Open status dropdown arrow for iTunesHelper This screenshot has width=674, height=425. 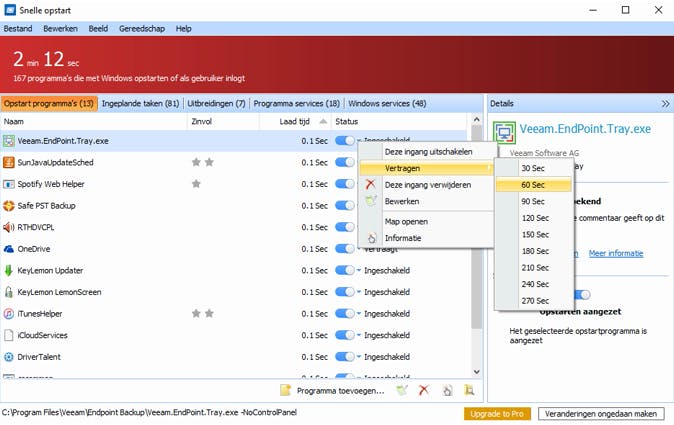tap(359, 313)
